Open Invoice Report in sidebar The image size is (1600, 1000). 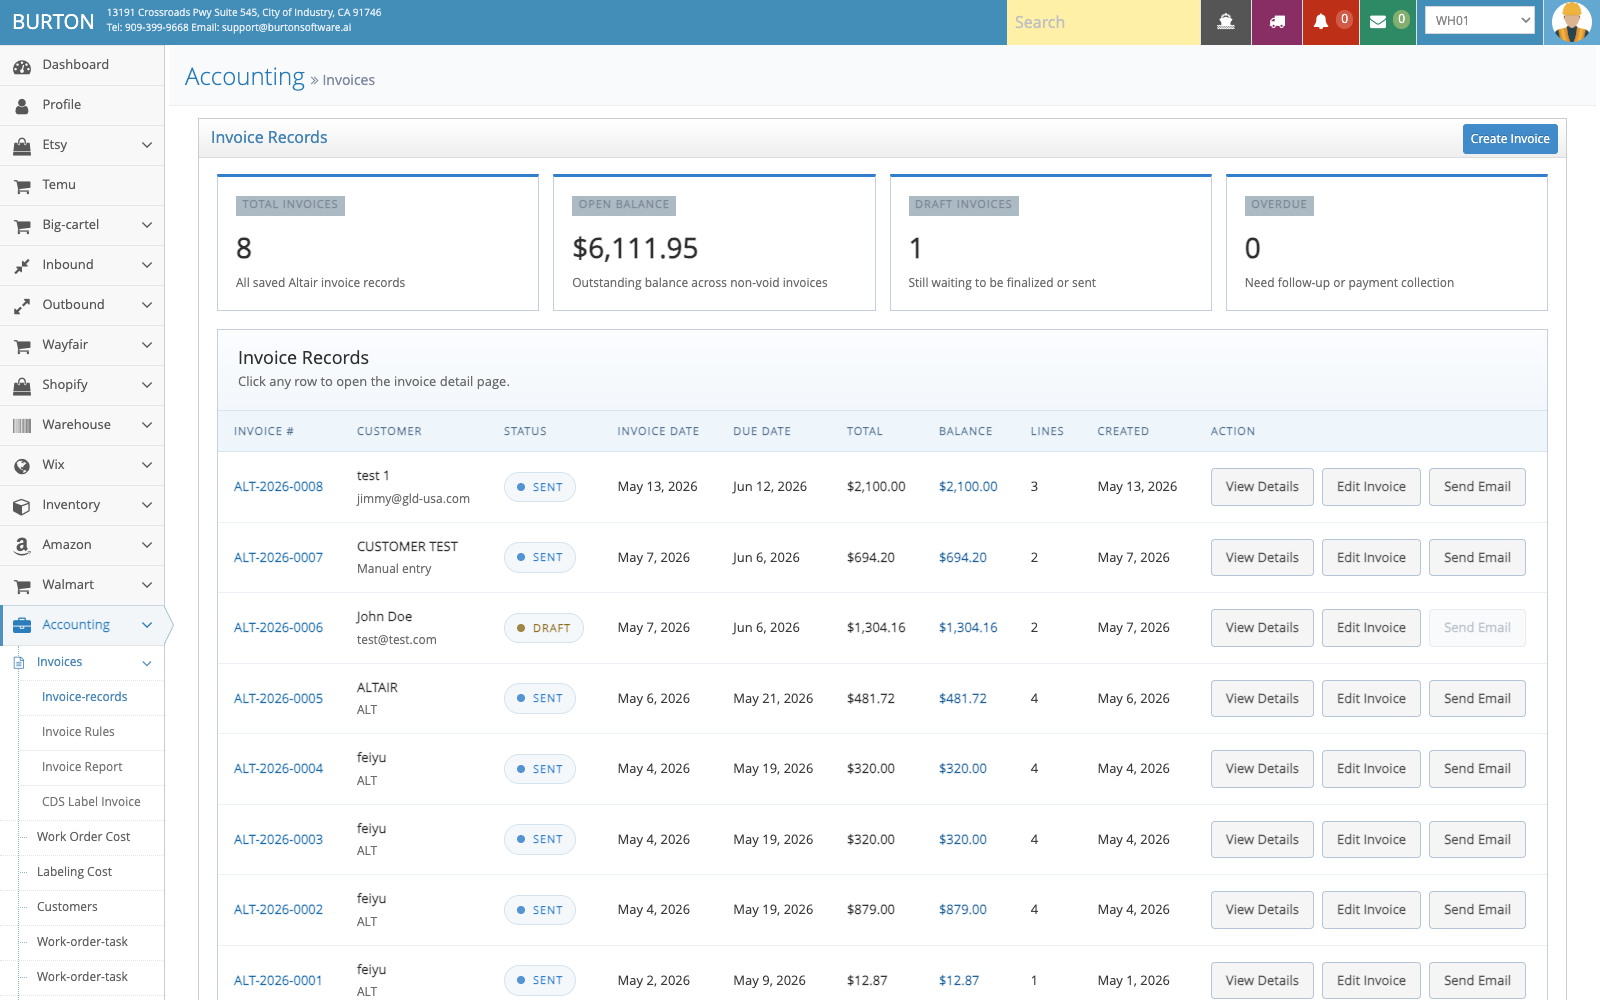point(82,767)
